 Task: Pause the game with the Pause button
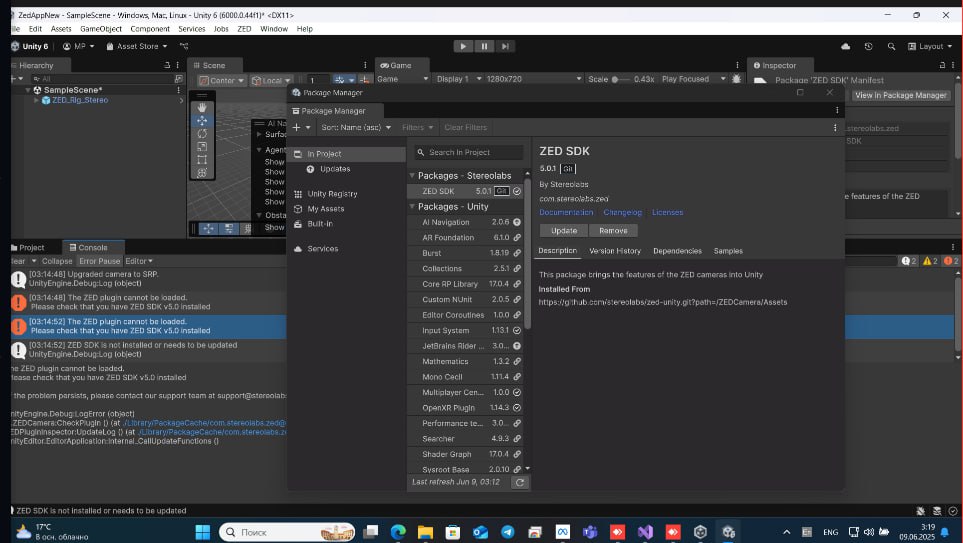coord(484,46)
